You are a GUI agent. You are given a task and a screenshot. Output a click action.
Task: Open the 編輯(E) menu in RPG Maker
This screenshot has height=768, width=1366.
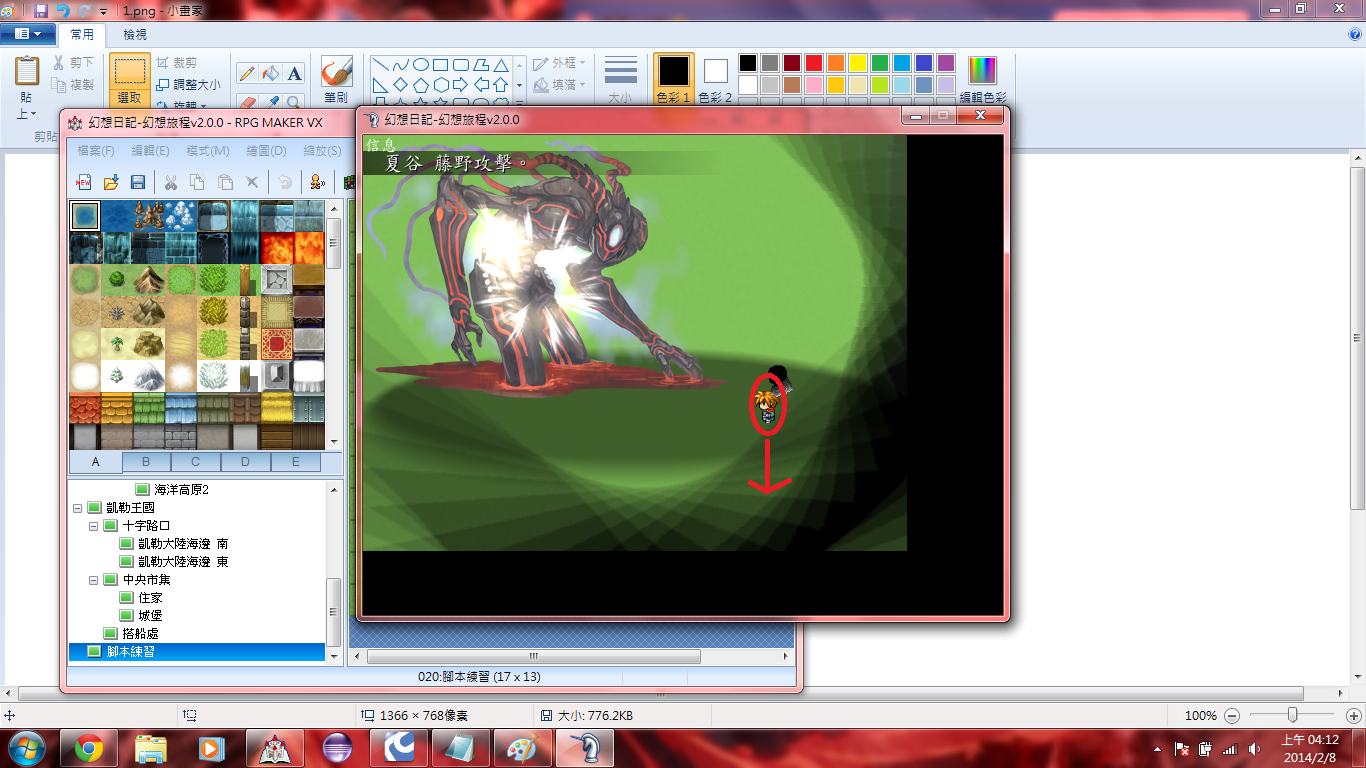tap(150, 151)
